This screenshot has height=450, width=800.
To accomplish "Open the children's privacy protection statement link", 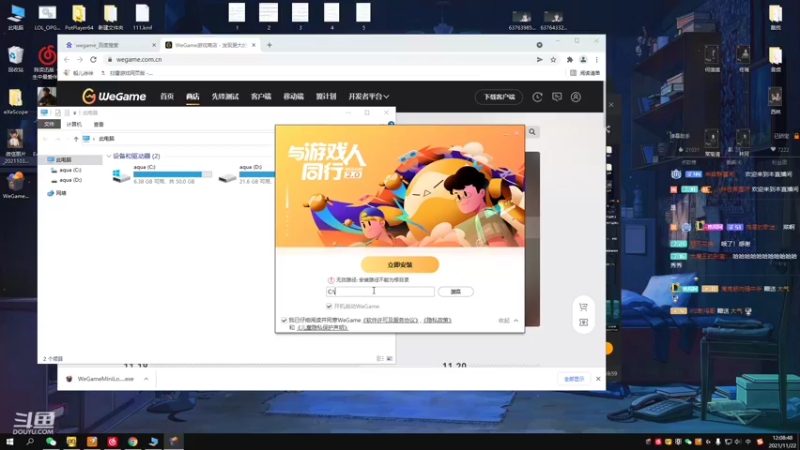I will [x=322, y=328].
